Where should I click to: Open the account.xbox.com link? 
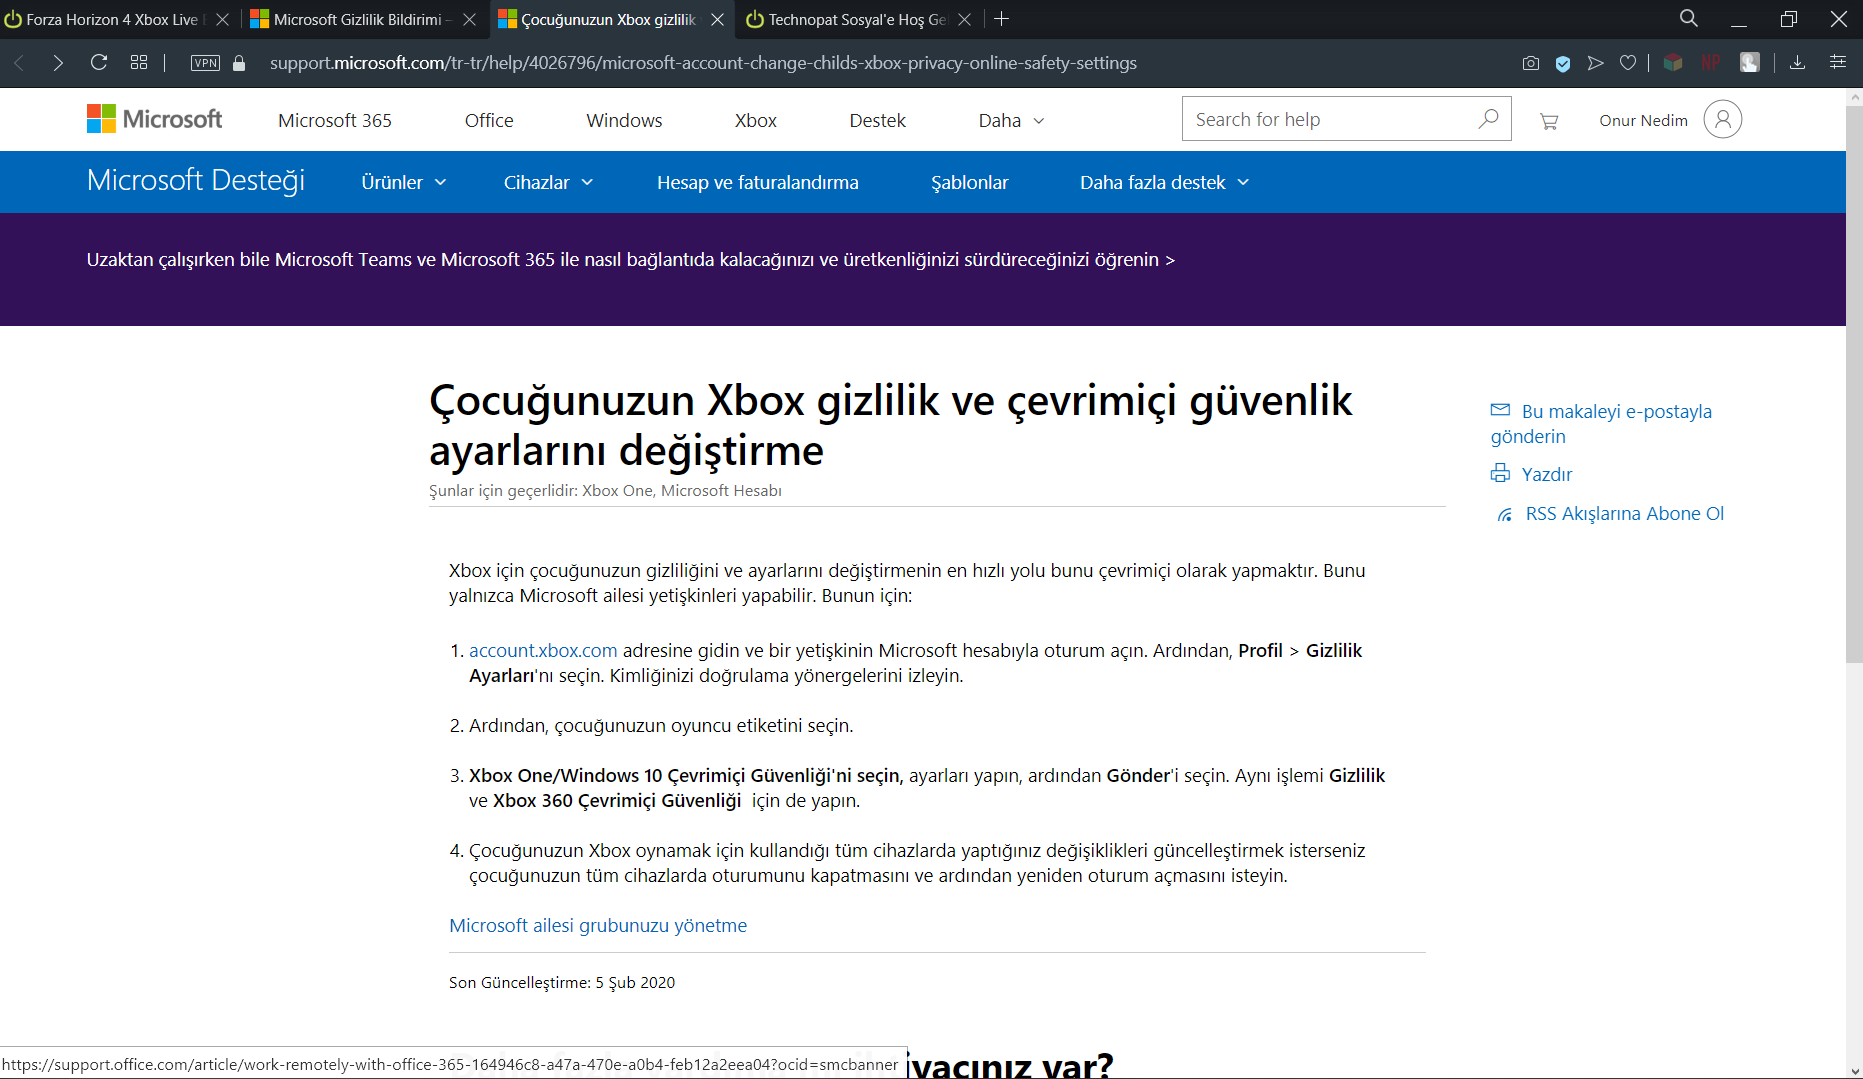tap(542, 650)
